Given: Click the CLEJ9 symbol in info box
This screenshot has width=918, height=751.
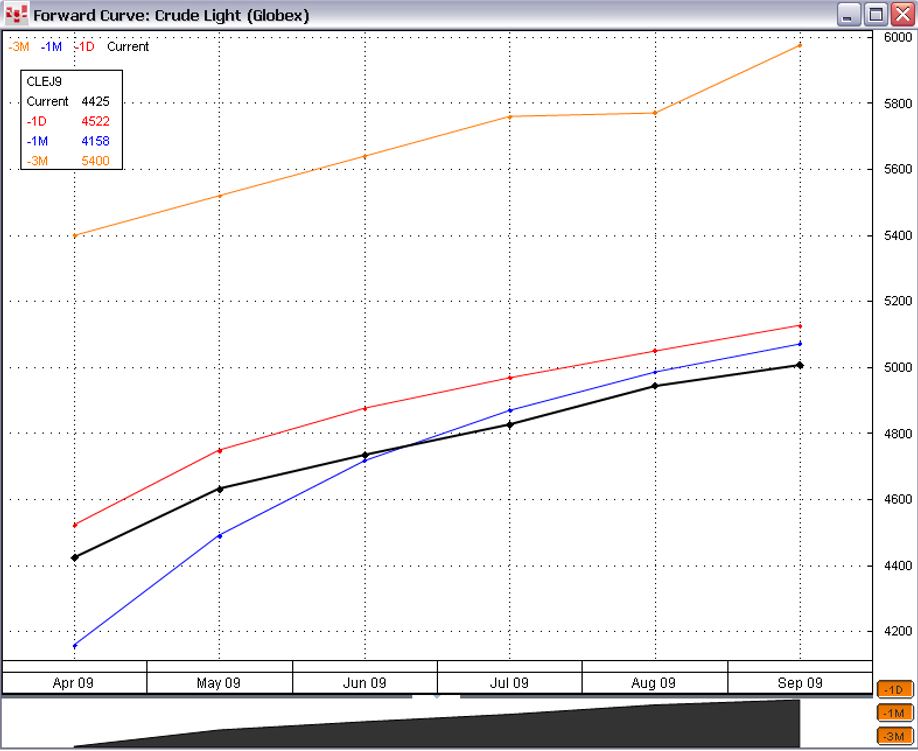Looking at the screenshot, I should point(44,82).
